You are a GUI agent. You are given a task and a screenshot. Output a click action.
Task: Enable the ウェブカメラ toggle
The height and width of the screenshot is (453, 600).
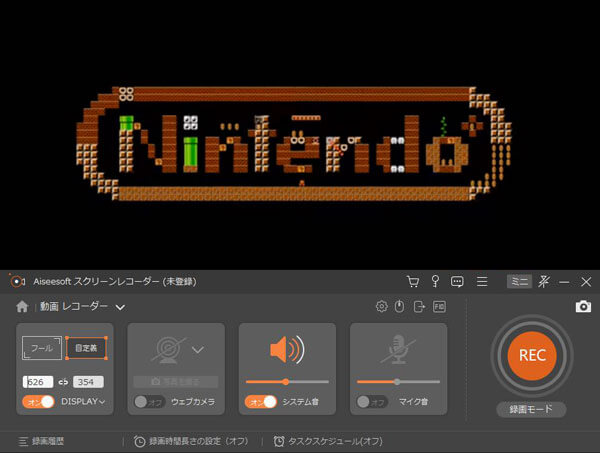coord(149,402)
